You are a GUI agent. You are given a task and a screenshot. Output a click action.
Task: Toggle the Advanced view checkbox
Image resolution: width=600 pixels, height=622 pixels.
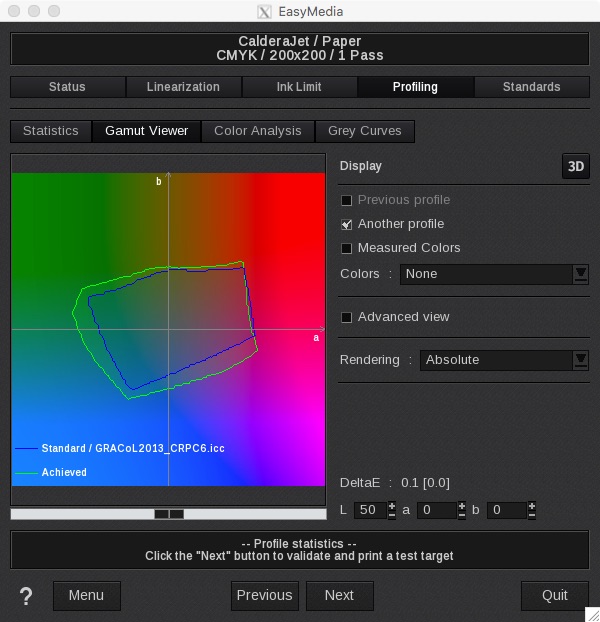[x=347, y=317]
